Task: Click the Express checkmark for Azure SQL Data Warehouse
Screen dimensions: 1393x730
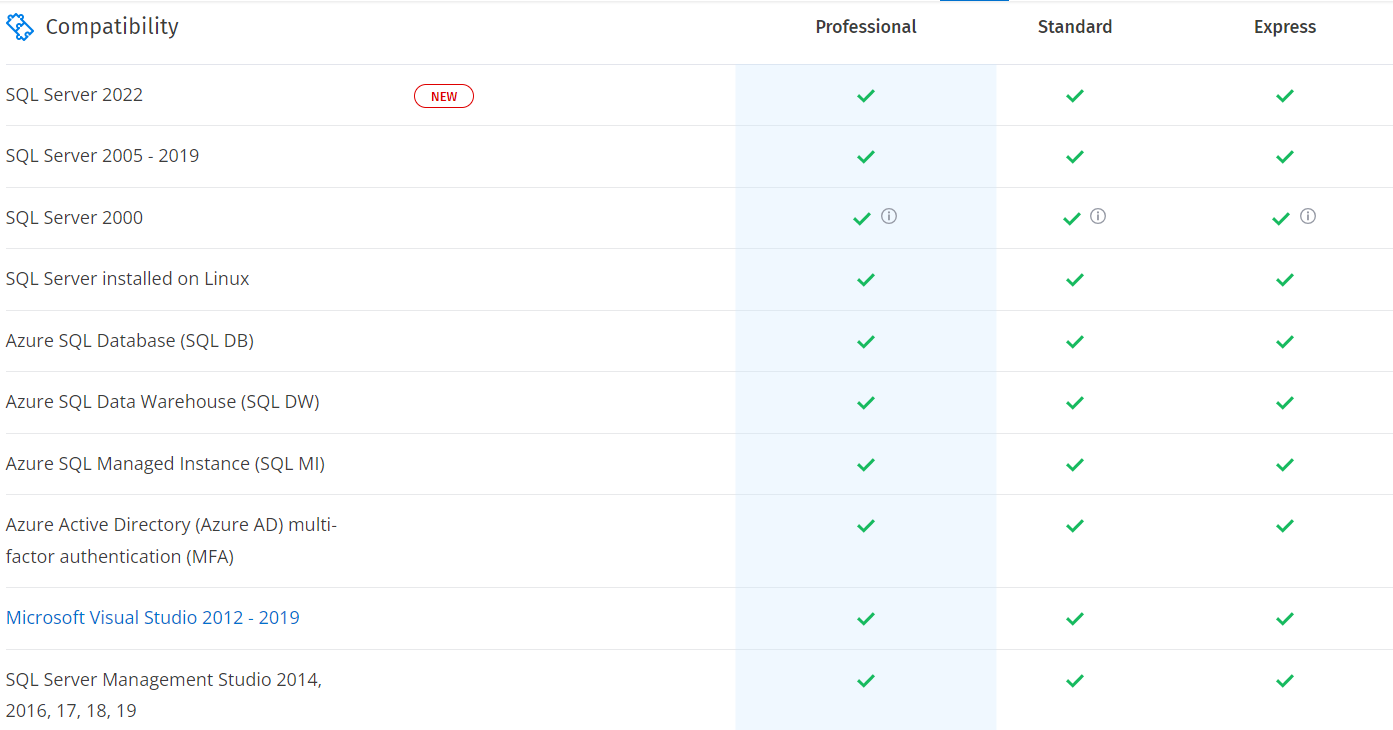Action: (1285, 403)
